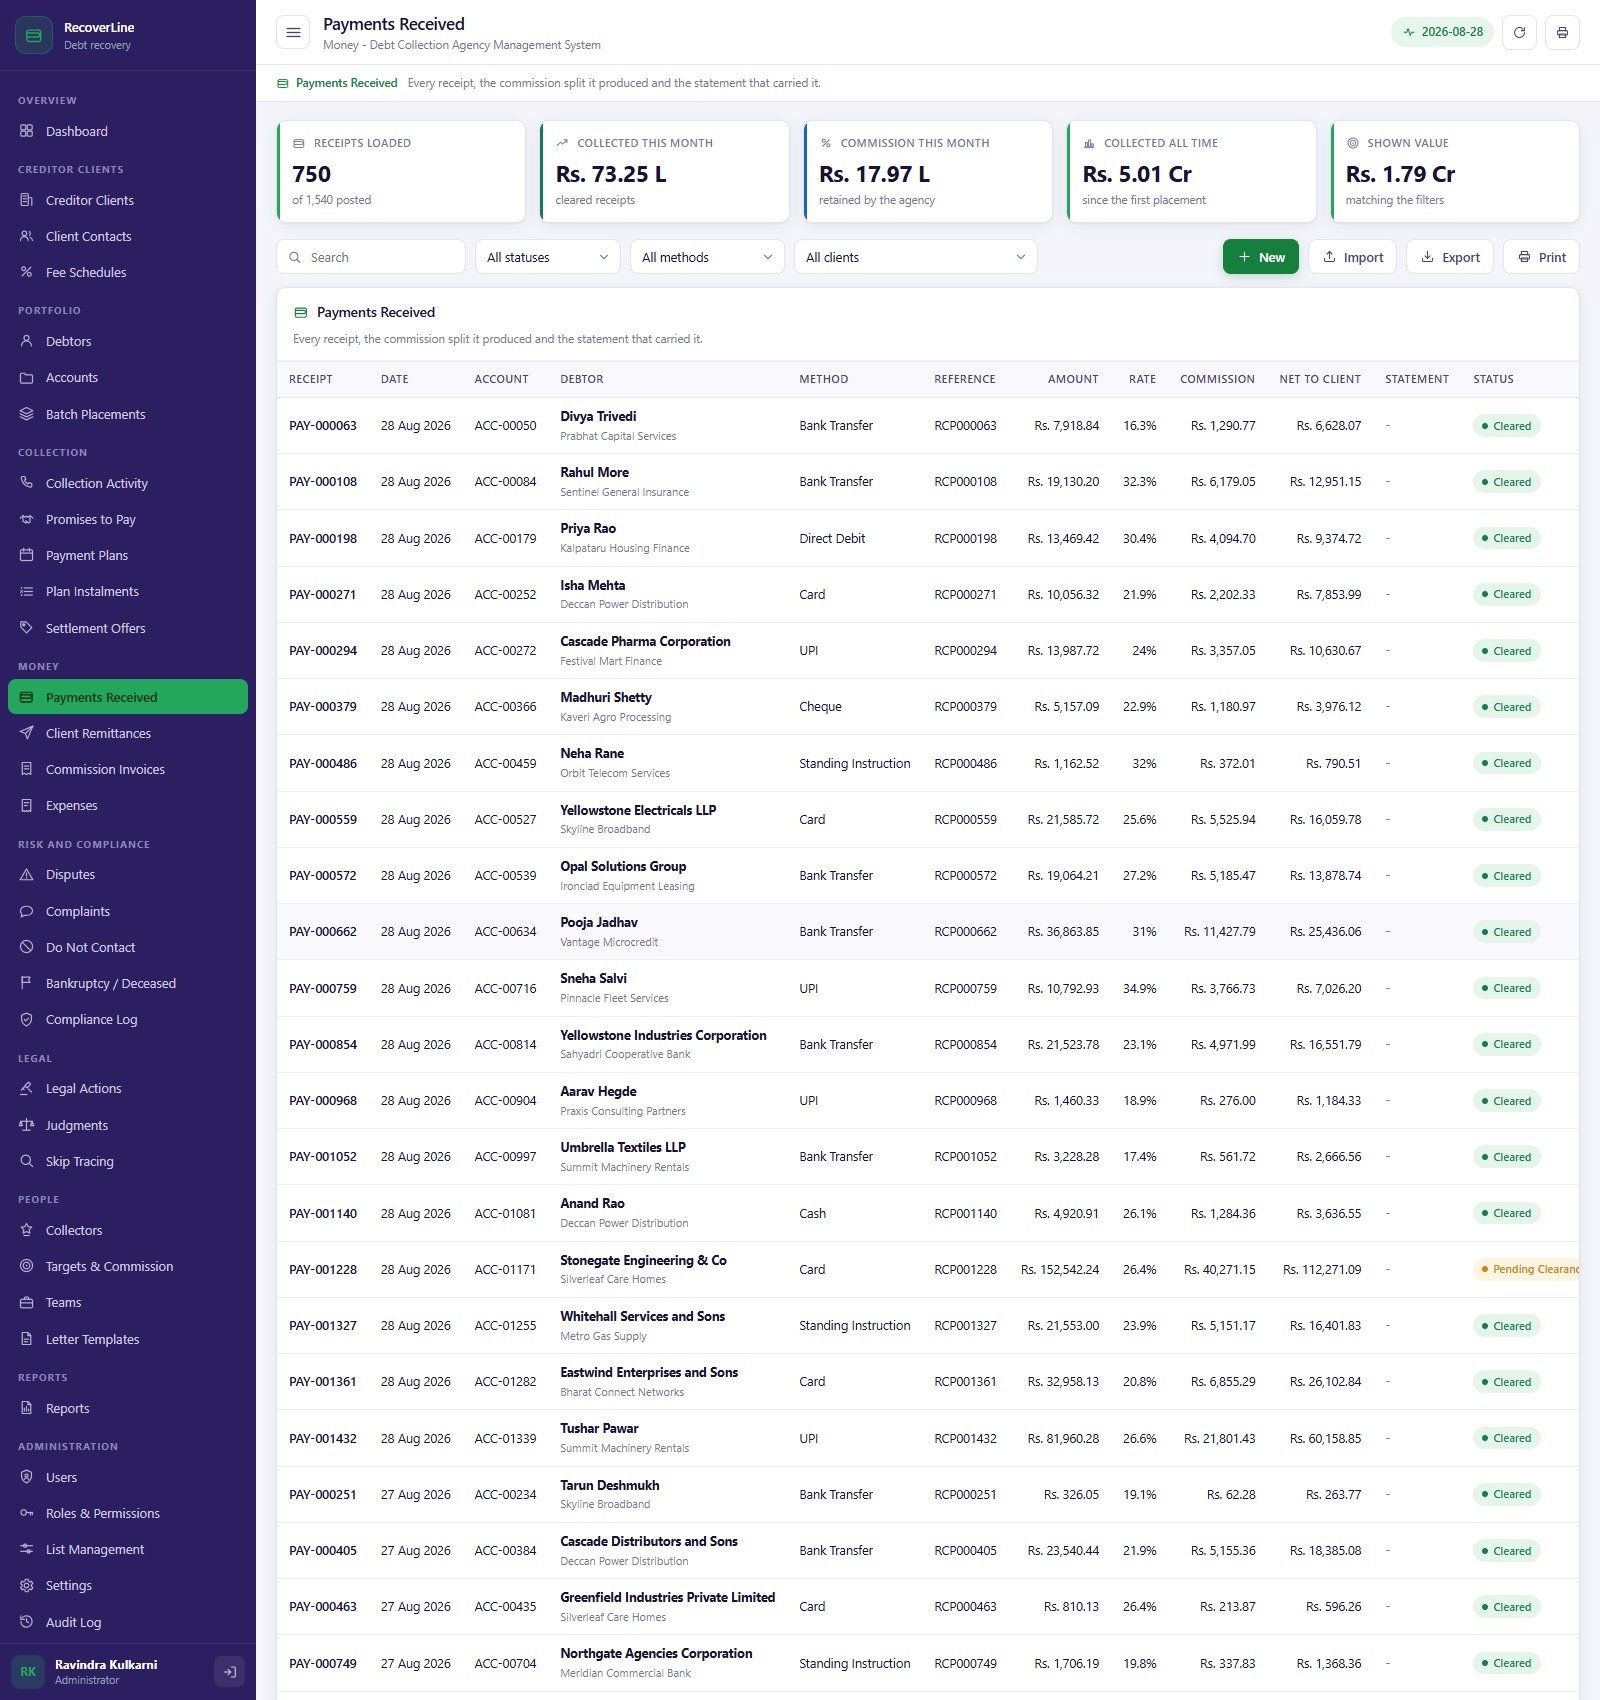Open Complaints in sidebar
The image size is (1600, 1700).
[x=128, y=911]
